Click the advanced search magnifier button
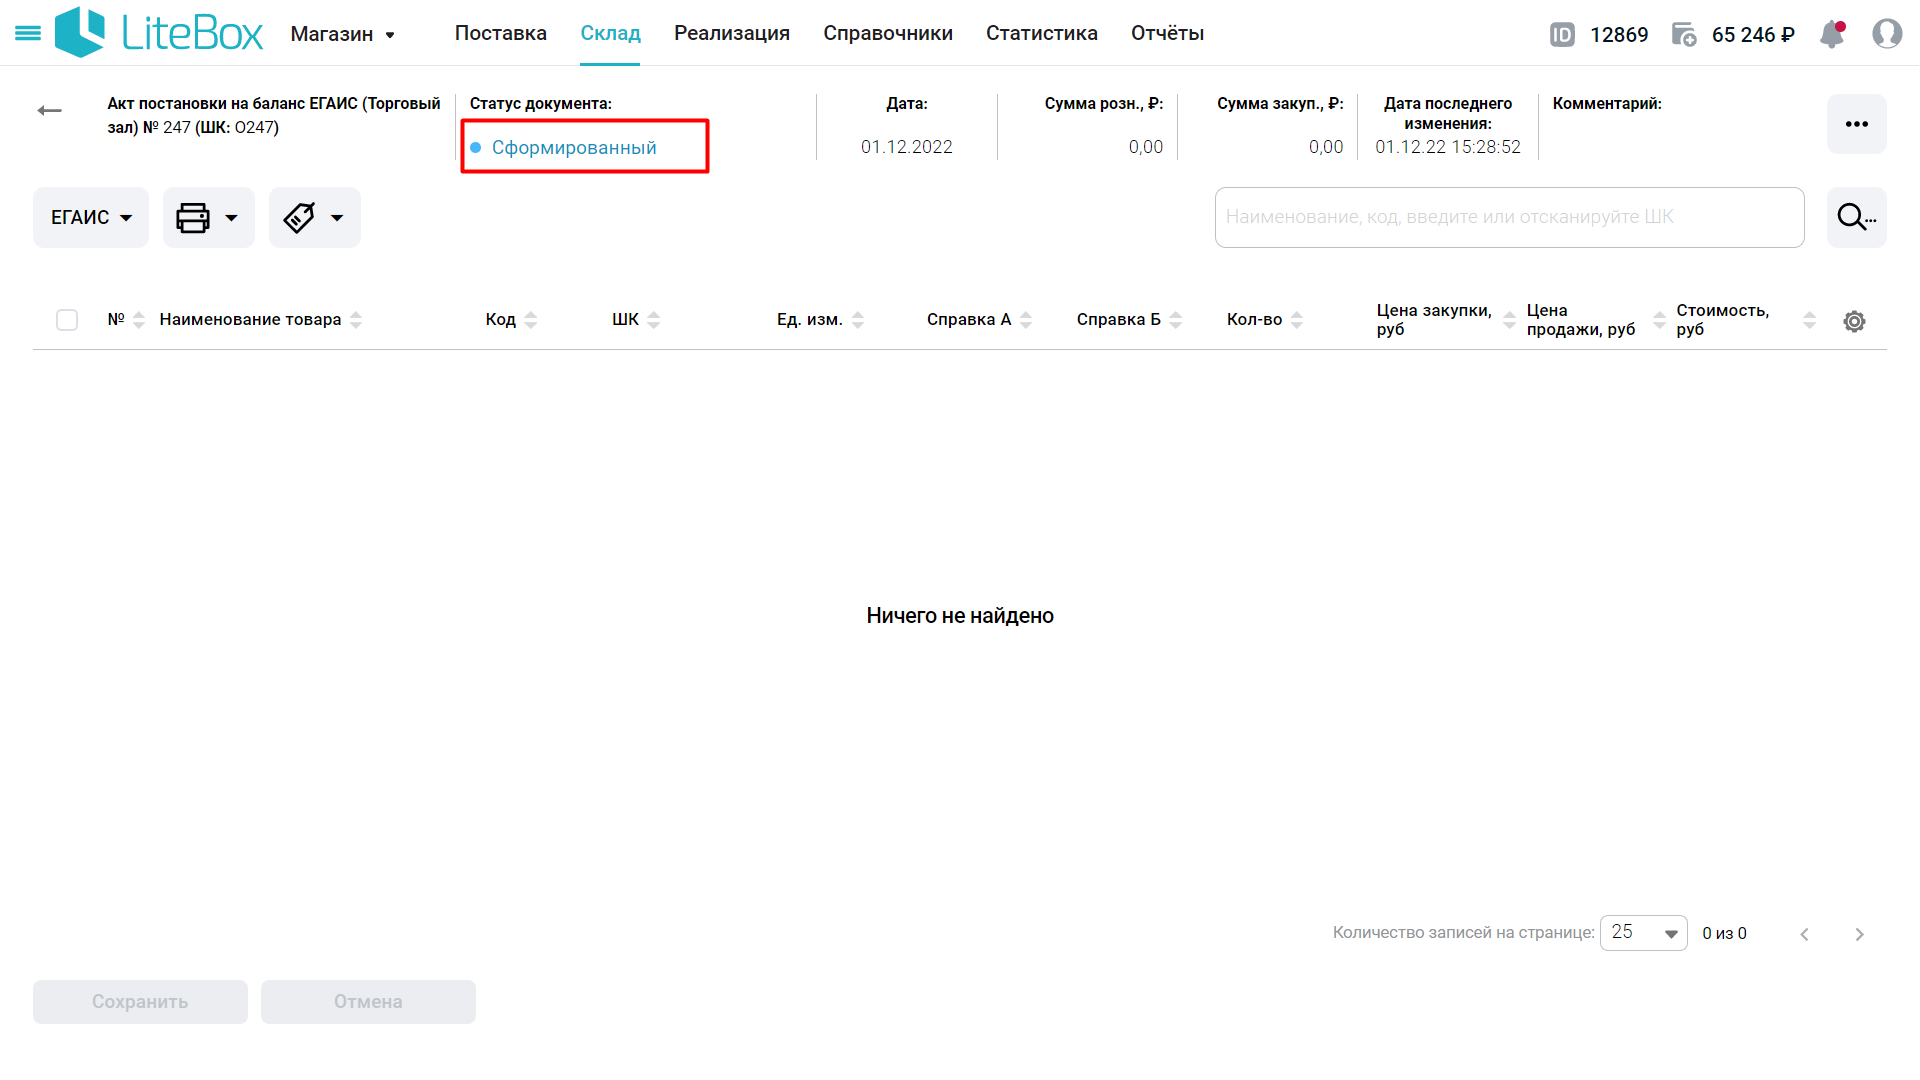 [1856, 217]
